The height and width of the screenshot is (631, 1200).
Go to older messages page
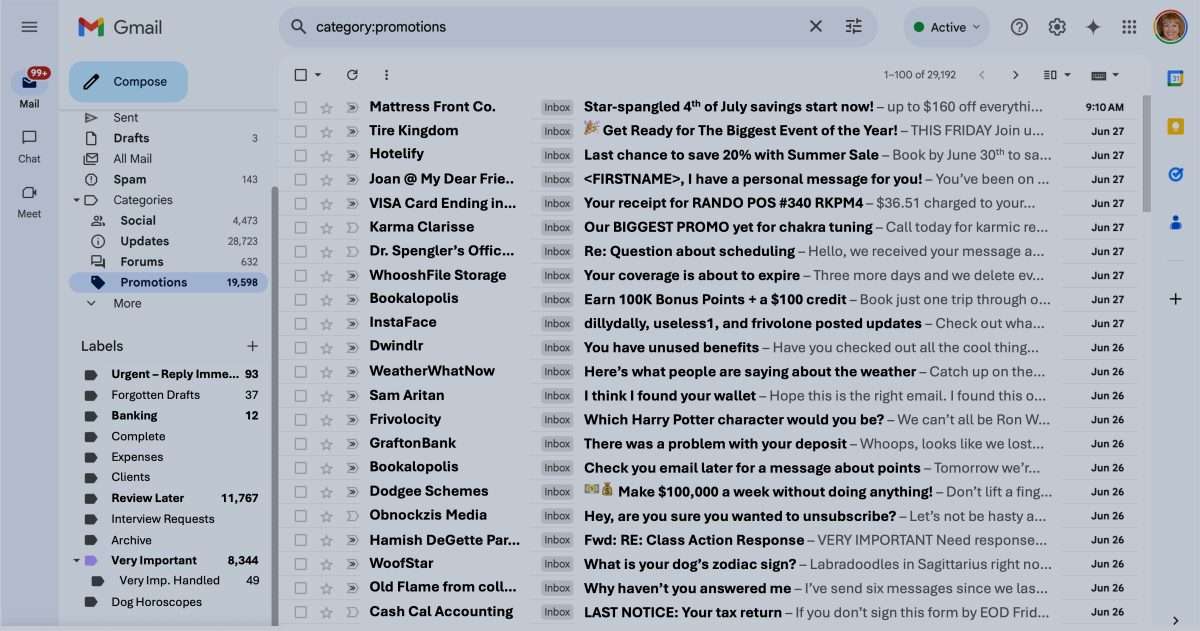point(1015,75)
